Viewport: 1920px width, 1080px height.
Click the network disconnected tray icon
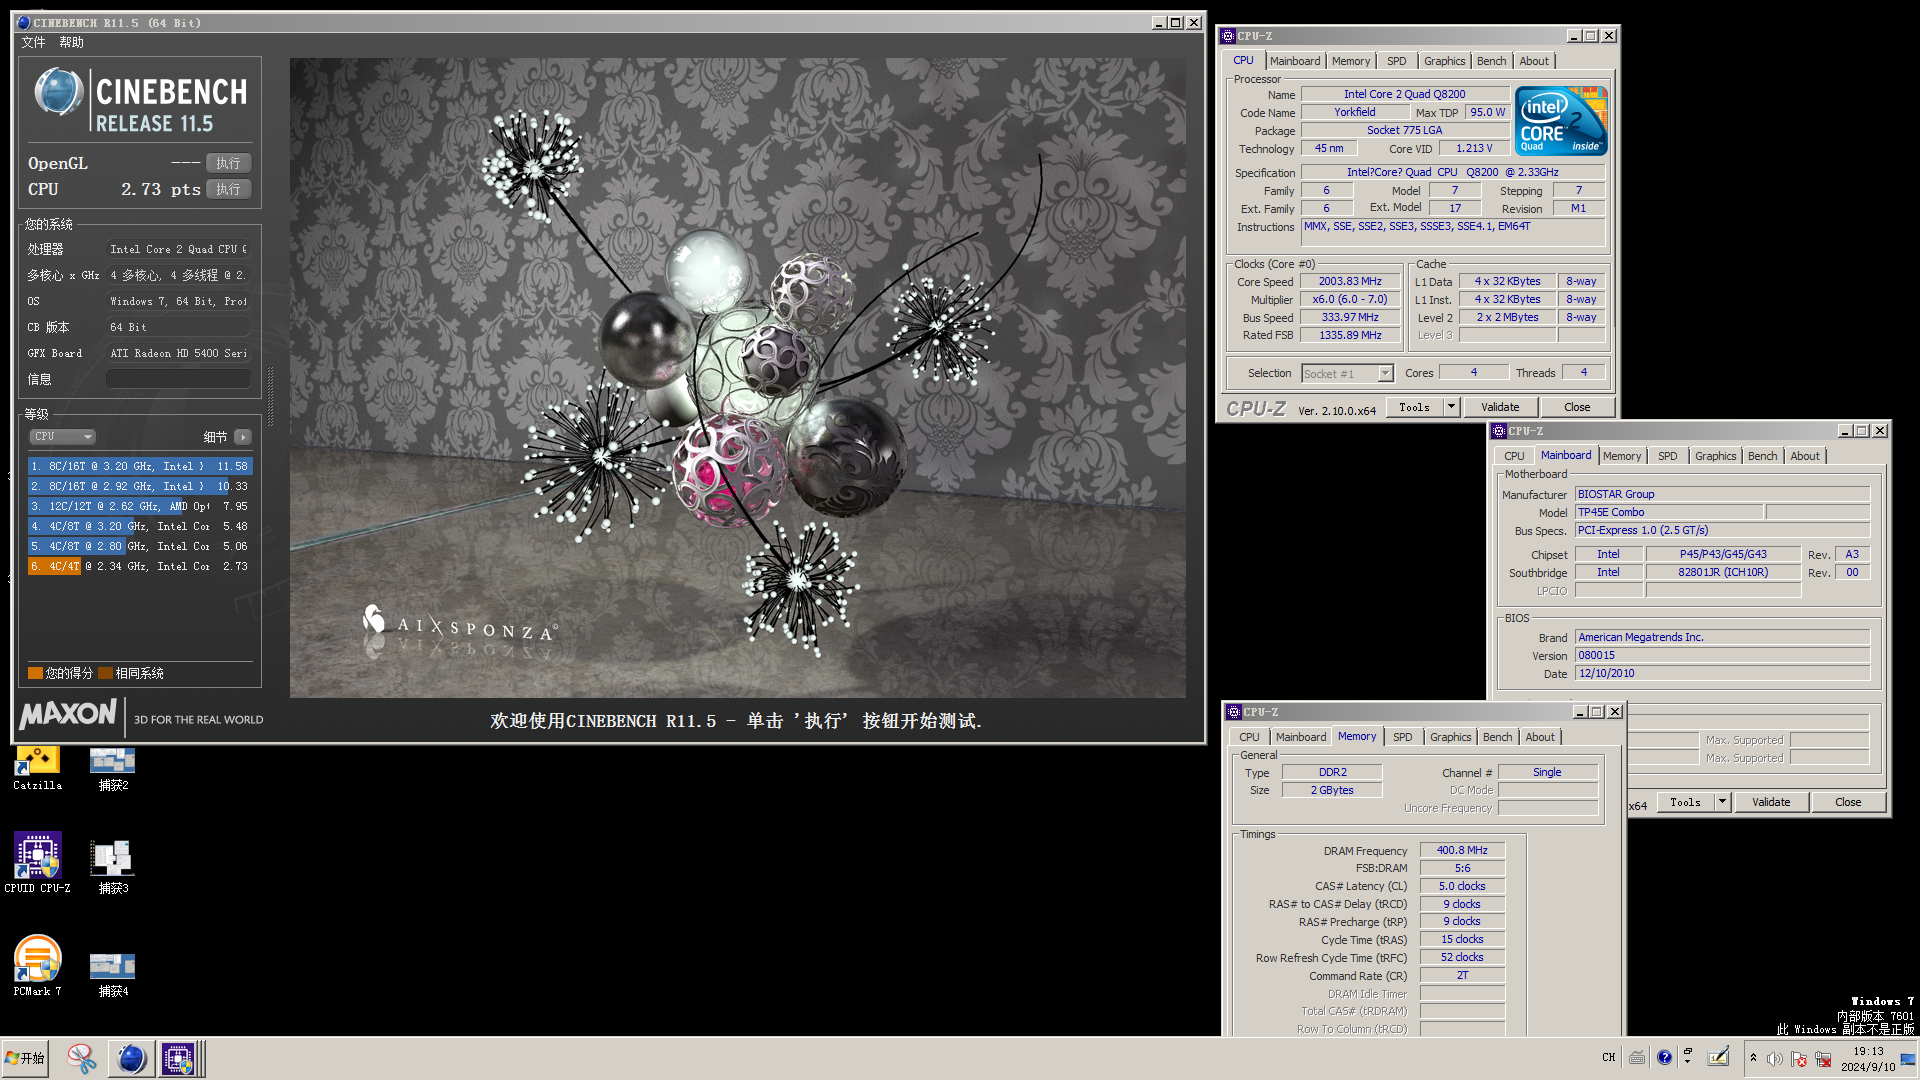point(1823,1058)
